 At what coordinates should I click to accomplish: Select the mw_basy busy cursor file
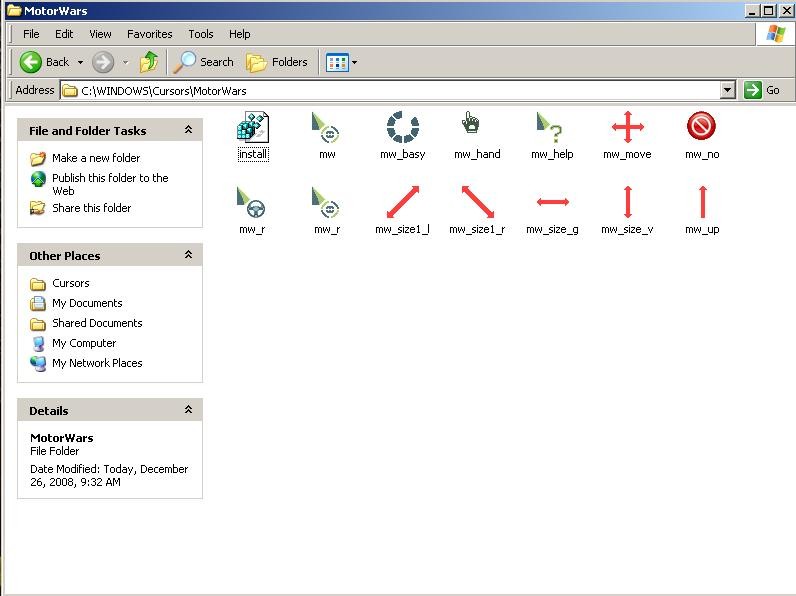(x=402, y=128)
